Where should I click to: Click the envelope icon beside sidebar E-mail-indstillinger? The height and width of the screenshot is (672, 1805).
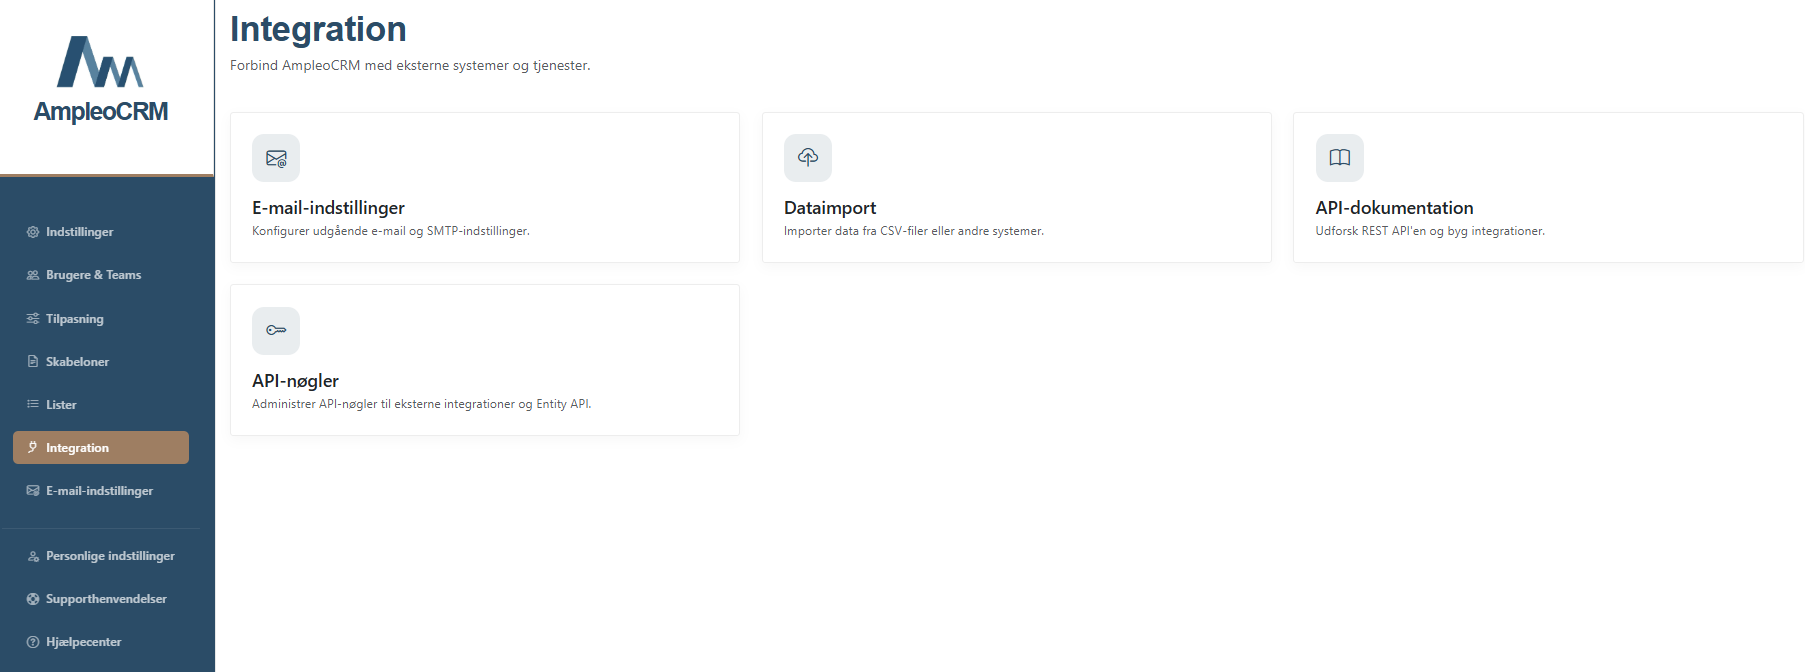pos(33,491)
